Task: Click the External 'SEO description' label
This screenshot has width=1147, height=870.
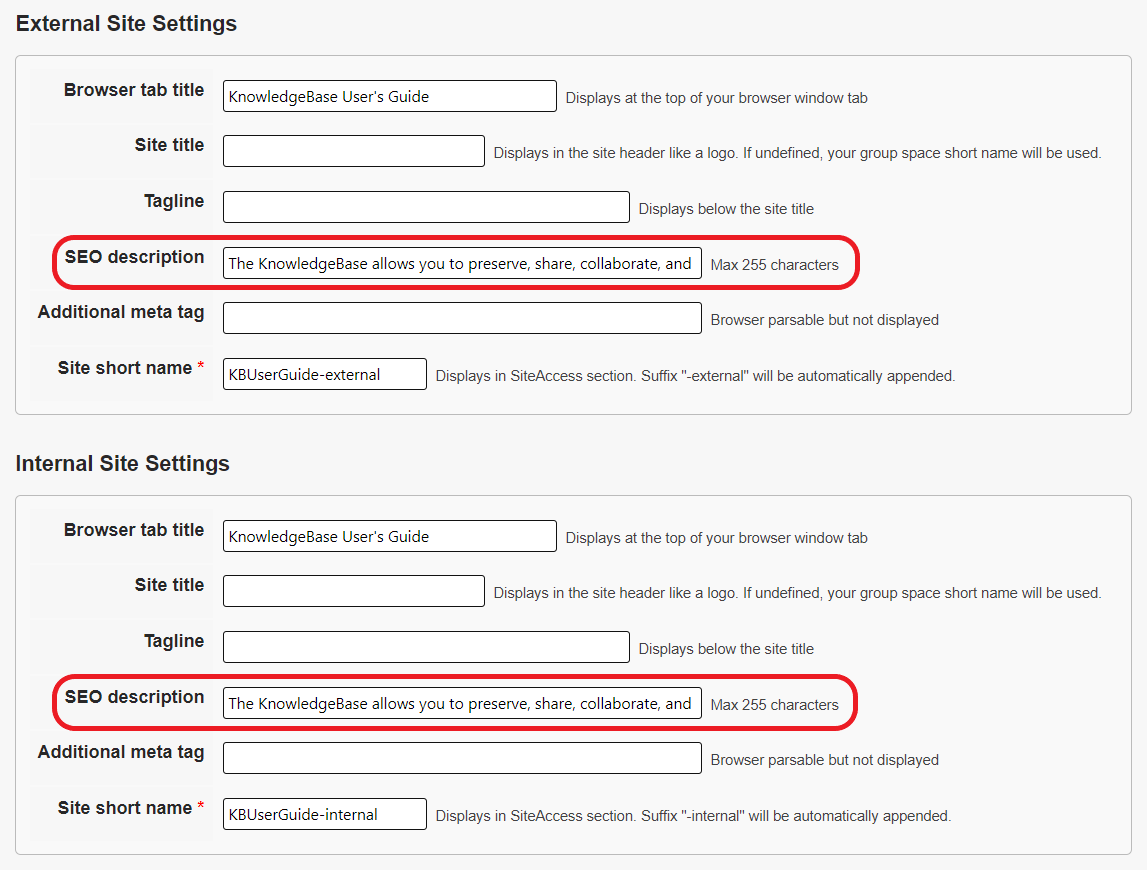Action: [135, 257]
